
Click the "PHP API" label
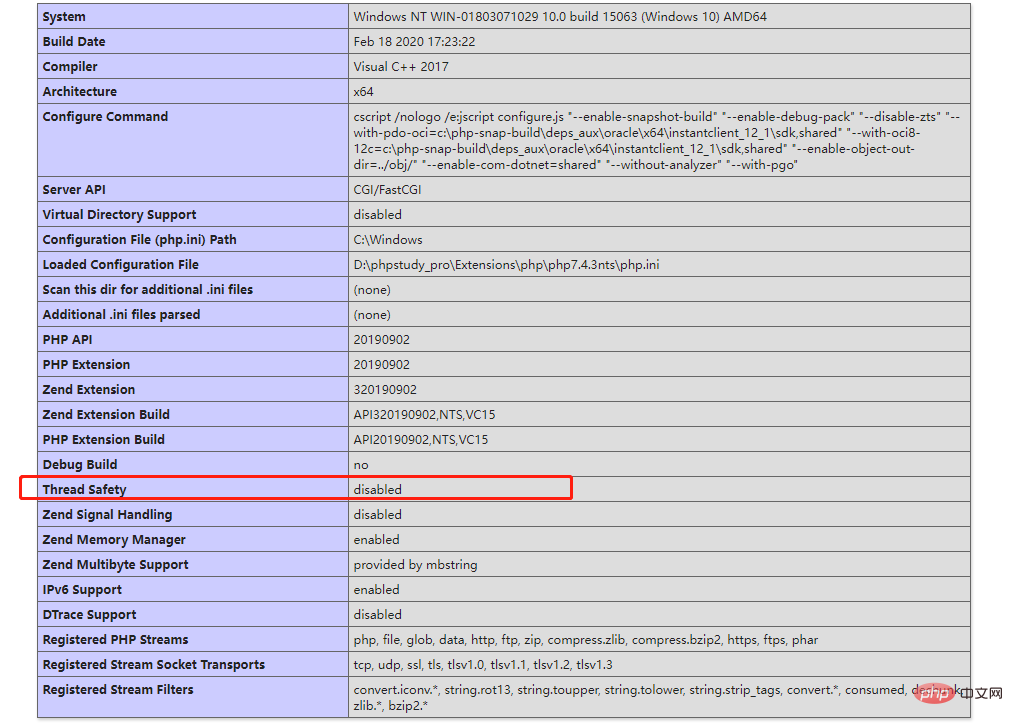click(67, 340)
